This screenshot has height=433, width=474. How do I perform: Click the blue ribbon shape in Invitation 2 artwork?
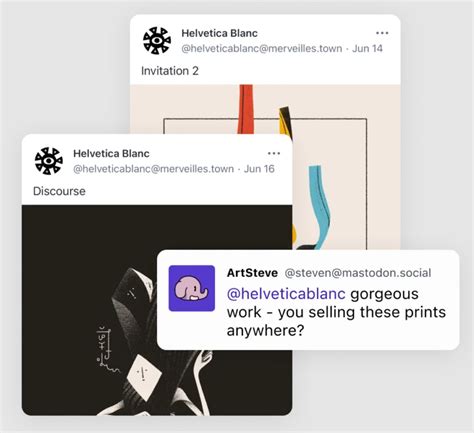[x=319, y=207]
